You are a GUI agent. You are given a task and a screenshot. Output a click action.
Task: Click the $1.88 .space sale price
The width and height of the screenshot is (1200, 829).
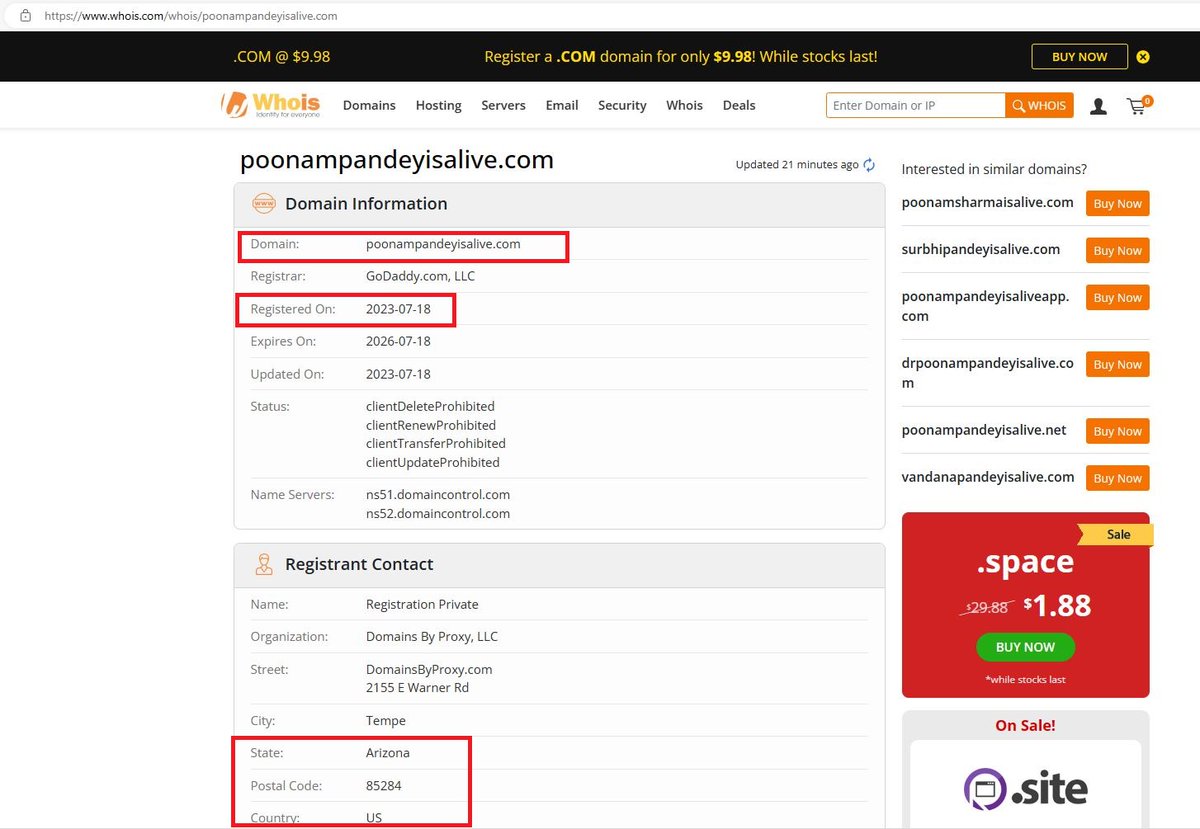pos(1057,605)
